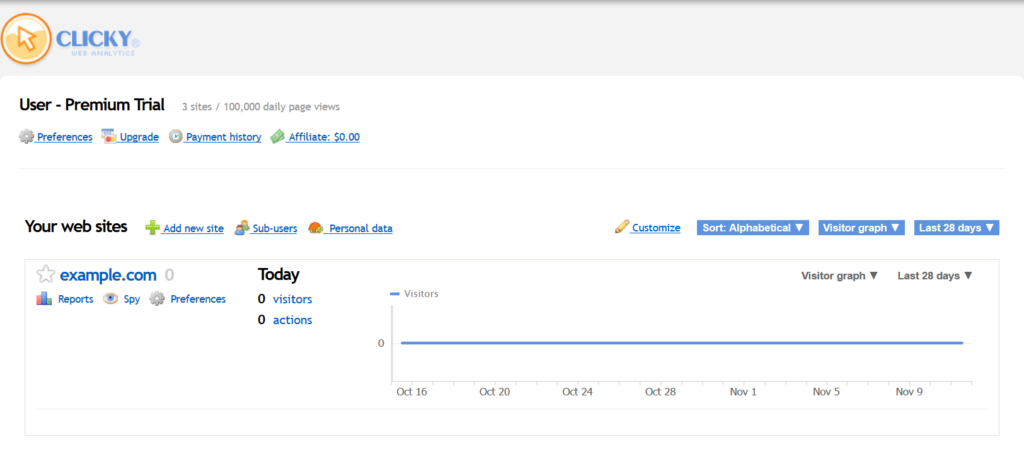Click the CLICKY Web Analytics wordmark

[97, 41]
